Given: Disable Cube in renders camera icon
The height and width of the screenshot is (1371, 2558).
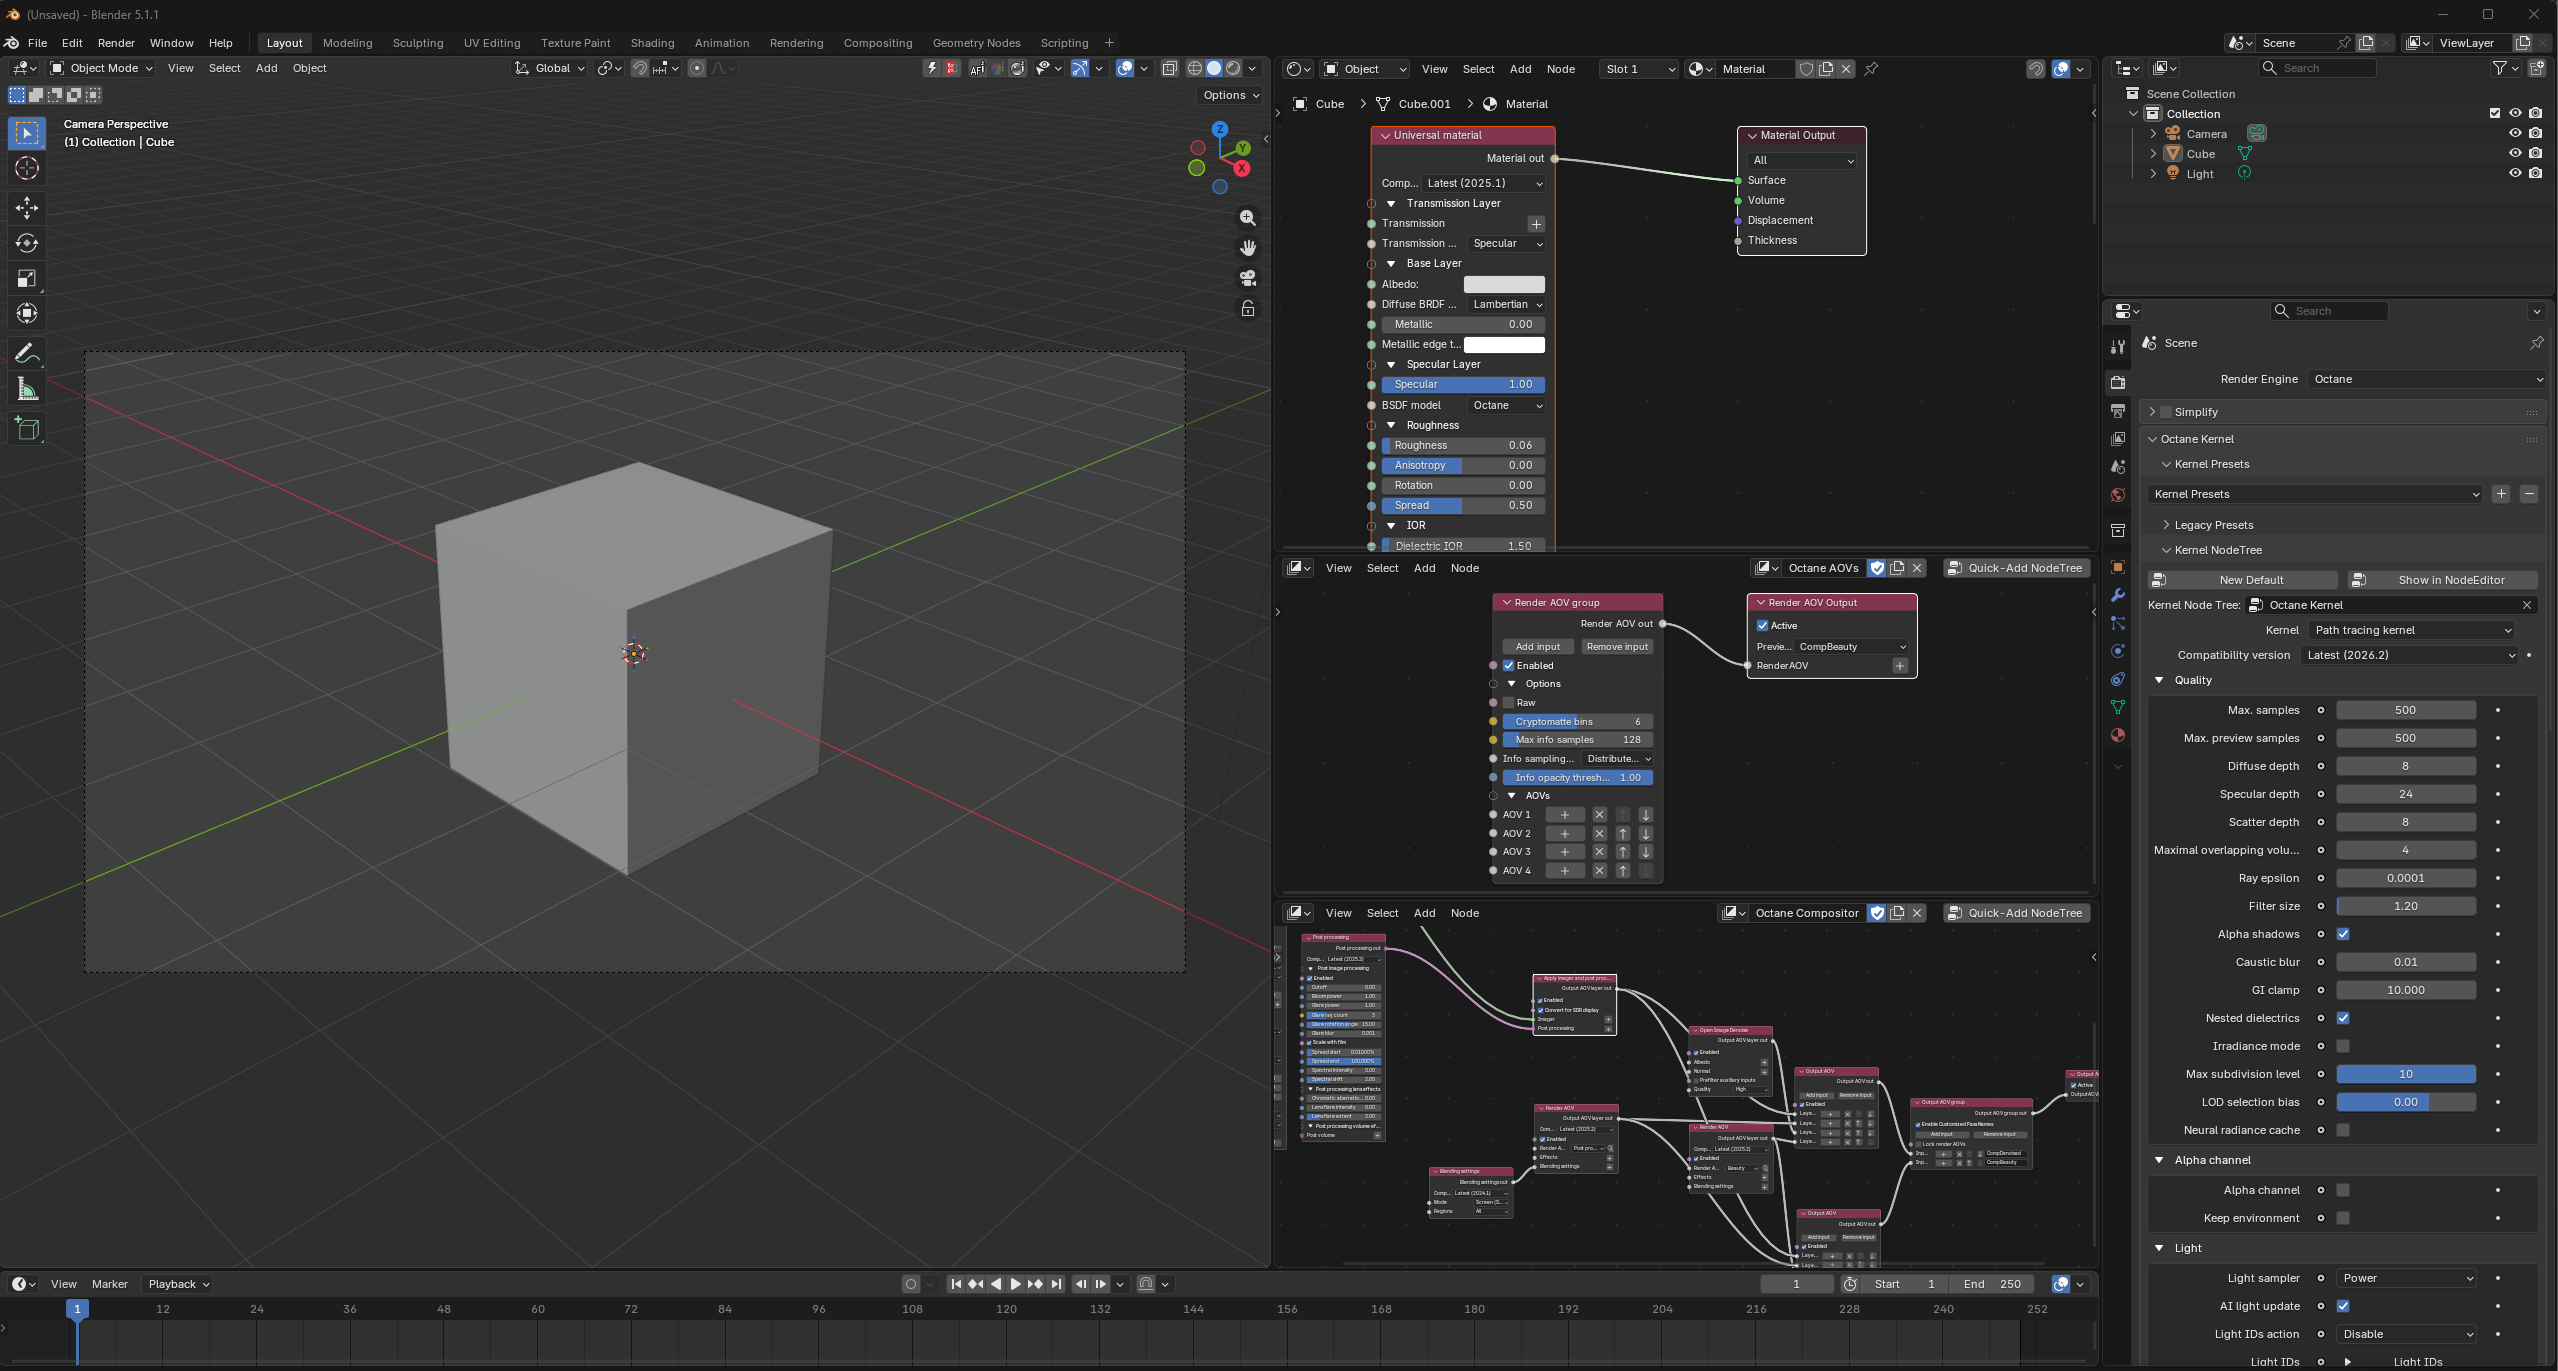Looking at the screenshot, I should [2535, 153].
